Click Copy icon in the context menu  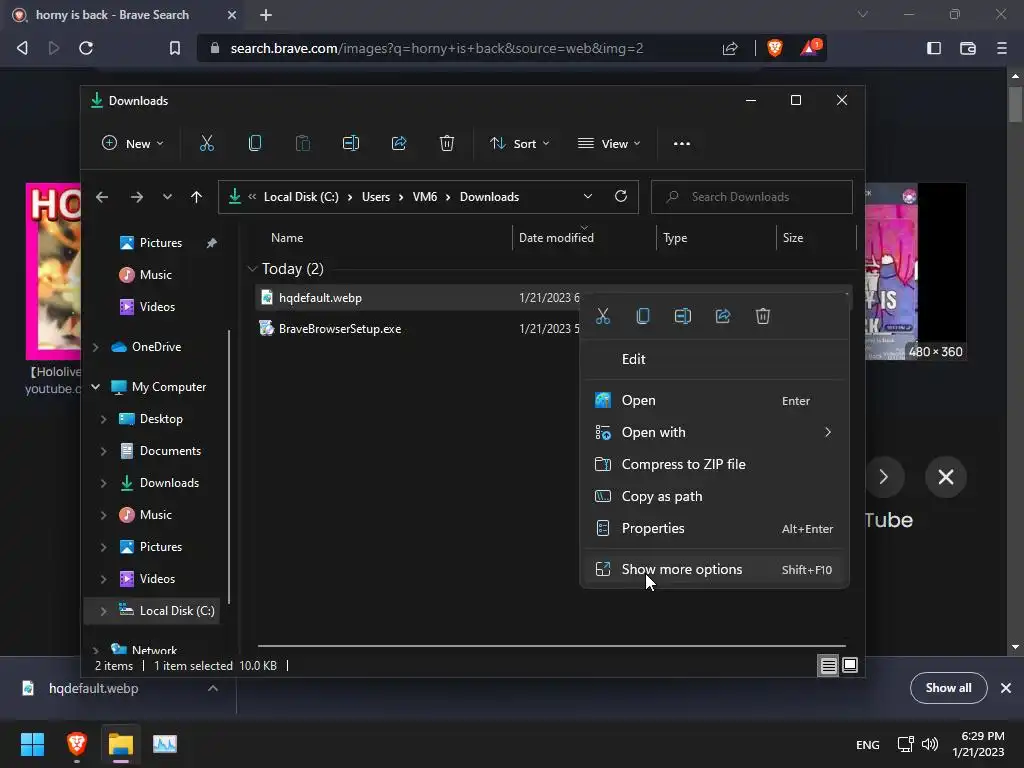click(x=643, y=316)
